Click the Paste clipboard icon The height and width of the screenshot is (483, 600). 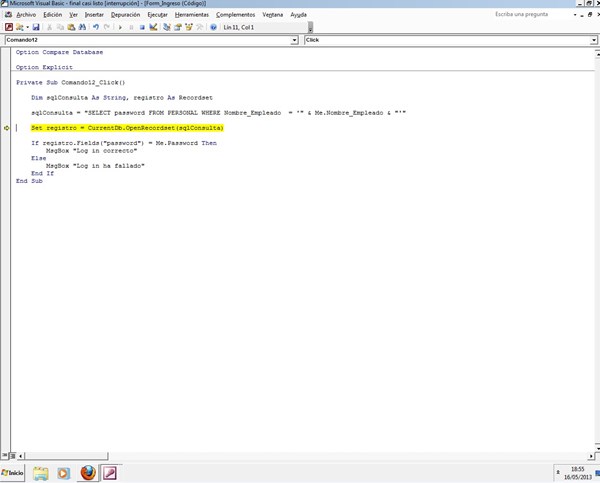(x=71, y=27)
